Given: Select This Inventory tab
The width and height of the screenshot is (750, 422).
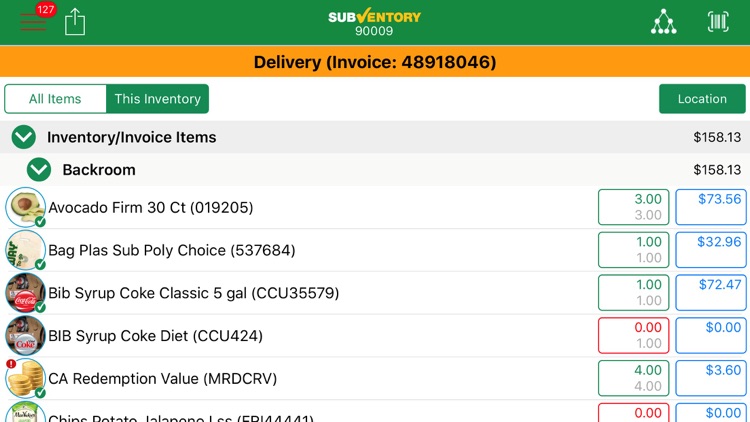Looking at the screenshot, I should coord(157,99).
